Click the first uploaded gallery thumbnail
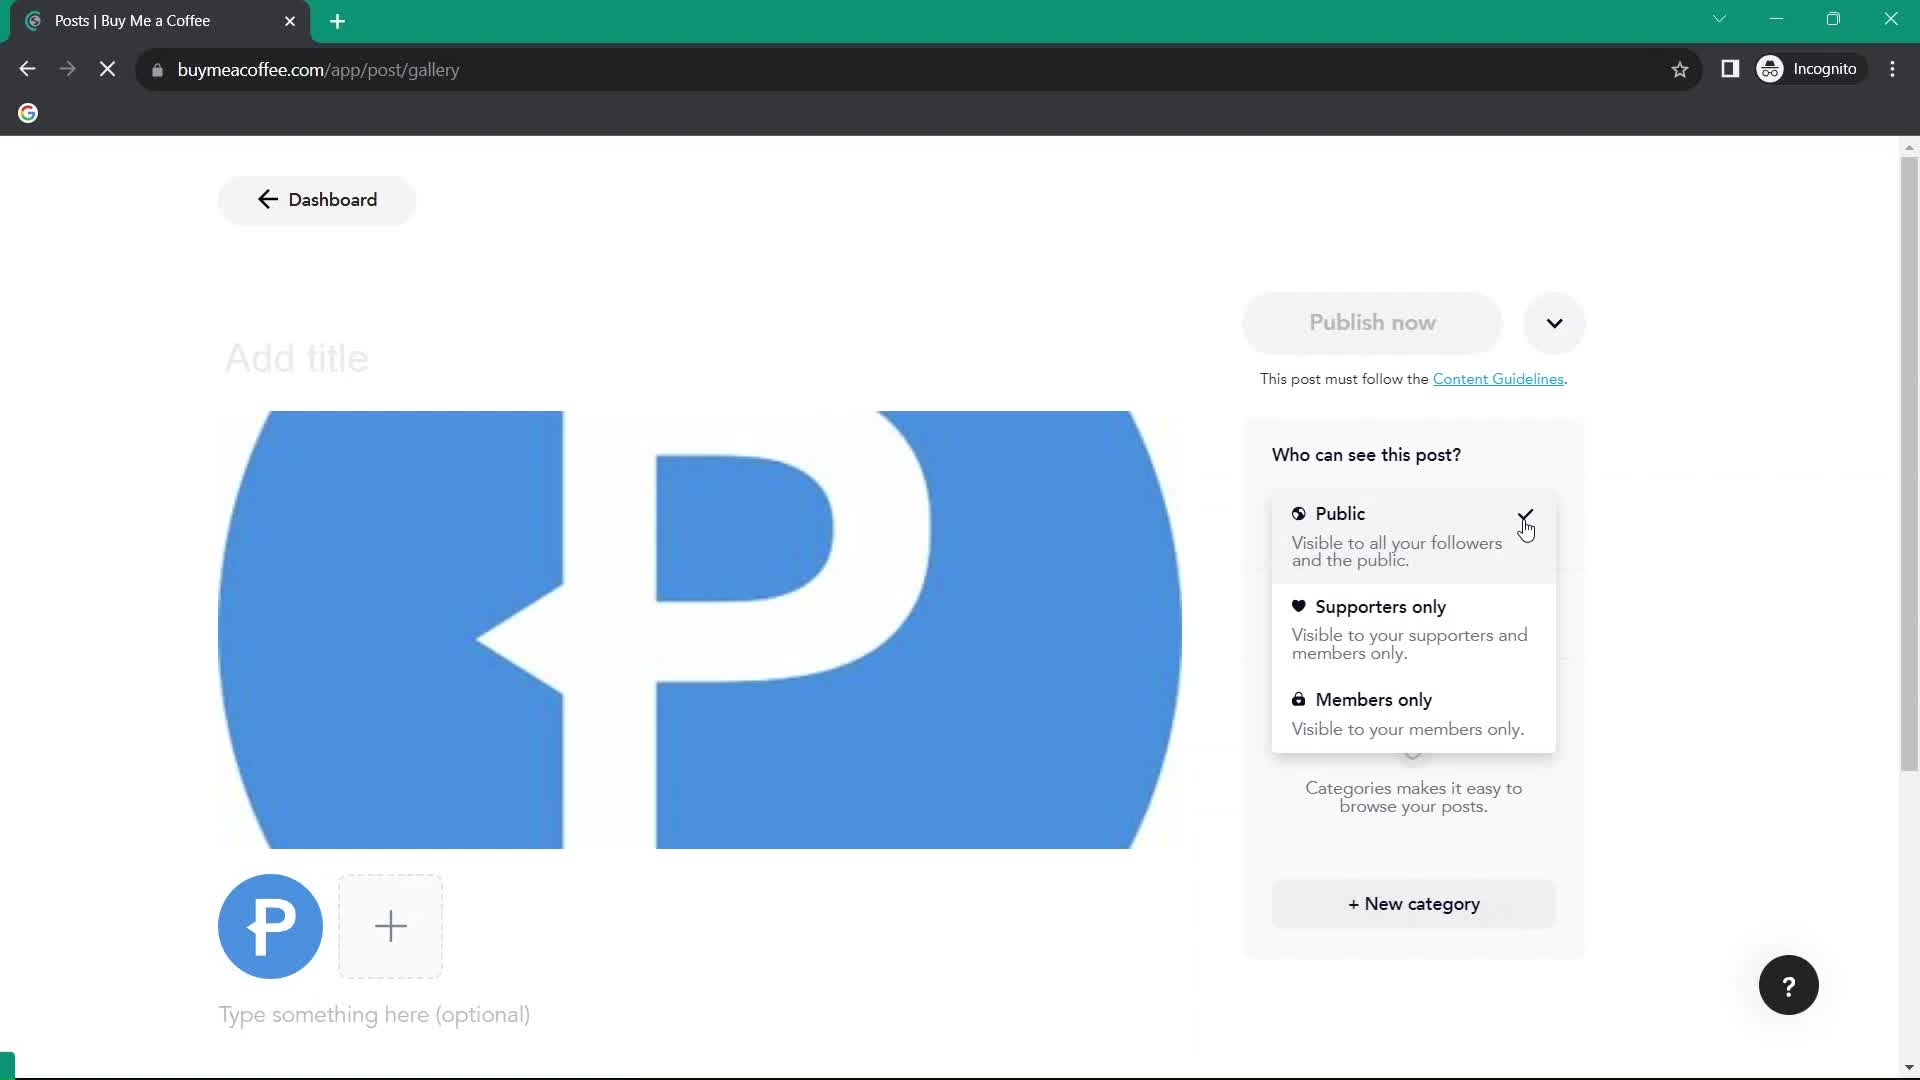This screenshot has width=1920, height=1080. point(270,924)
